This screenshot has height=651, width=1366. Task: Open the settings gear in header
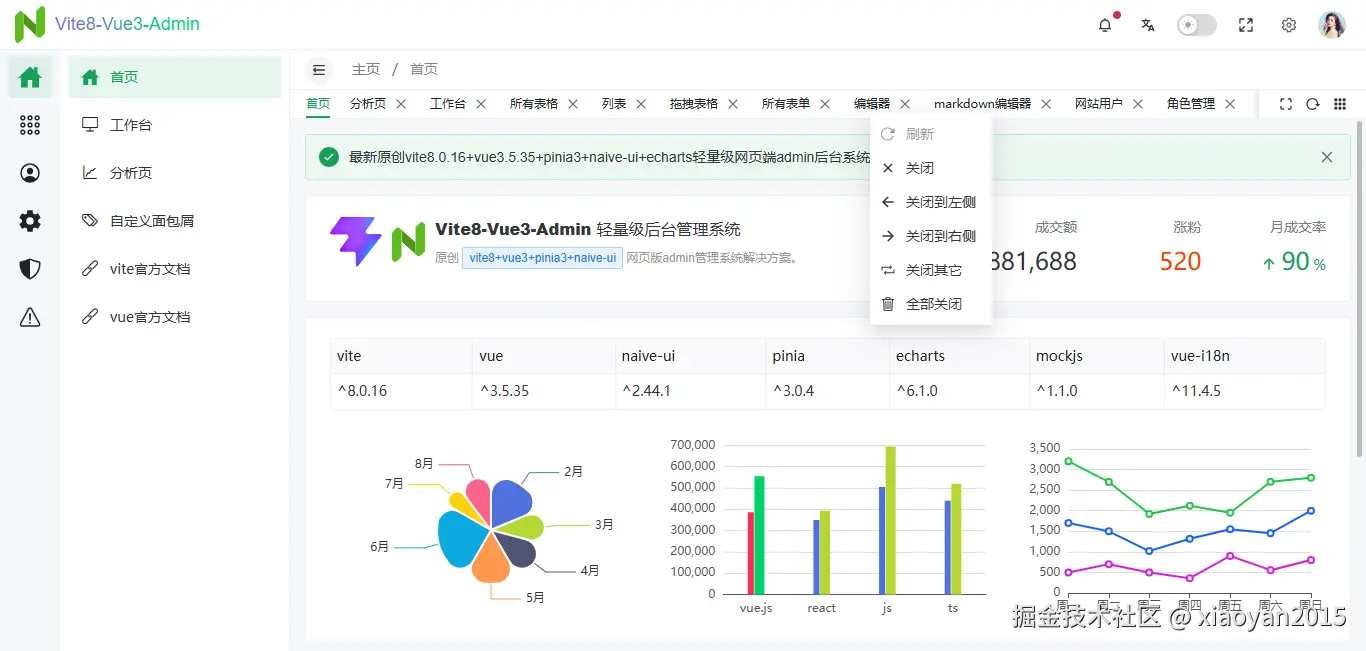pyautogui.click(x=1289, y=25)
